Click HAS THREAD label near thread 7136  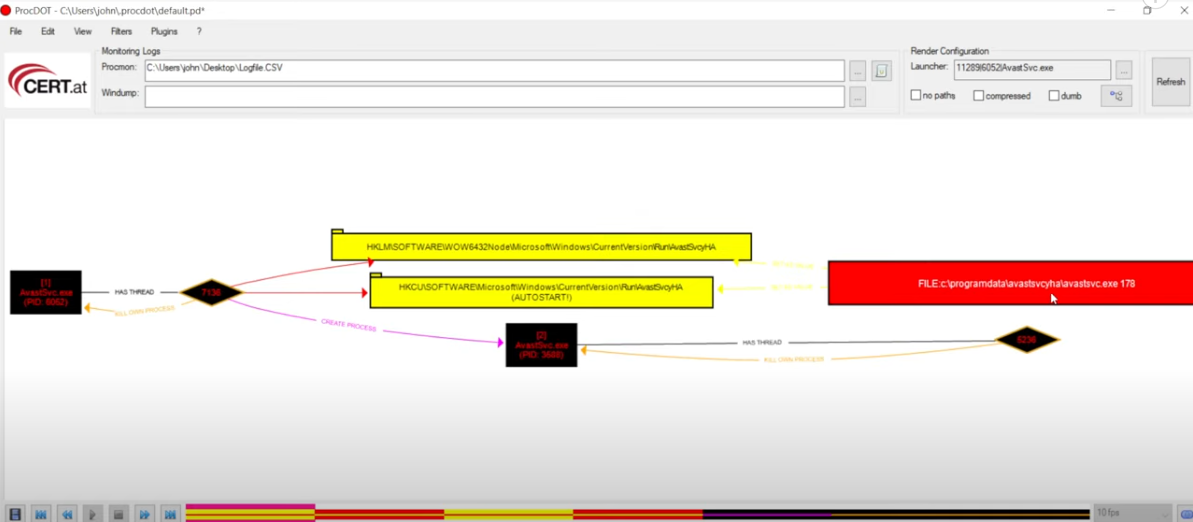click(134, 292)
